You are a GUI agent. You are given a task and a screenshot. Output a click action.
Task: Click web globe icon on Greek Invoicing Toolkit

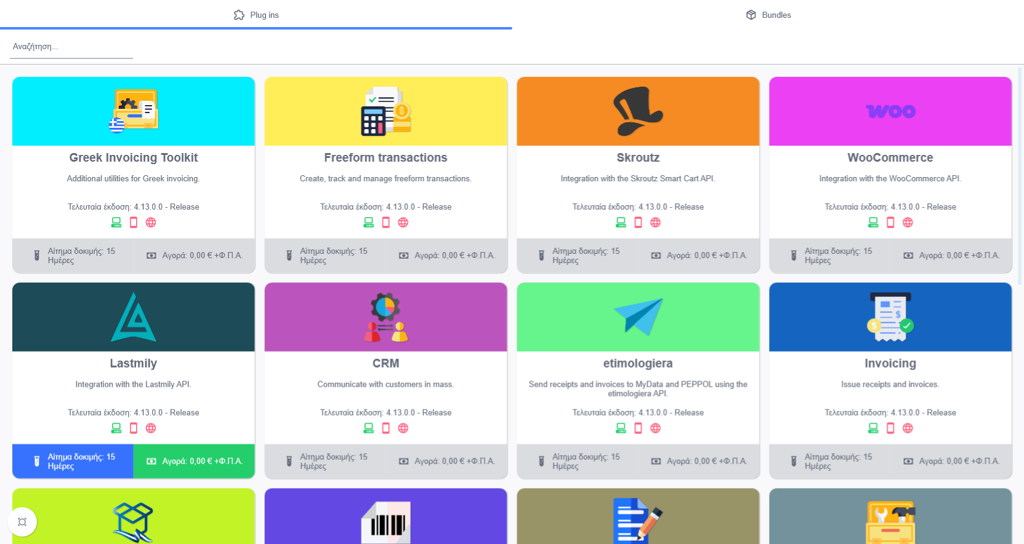(x=151, y=223)
